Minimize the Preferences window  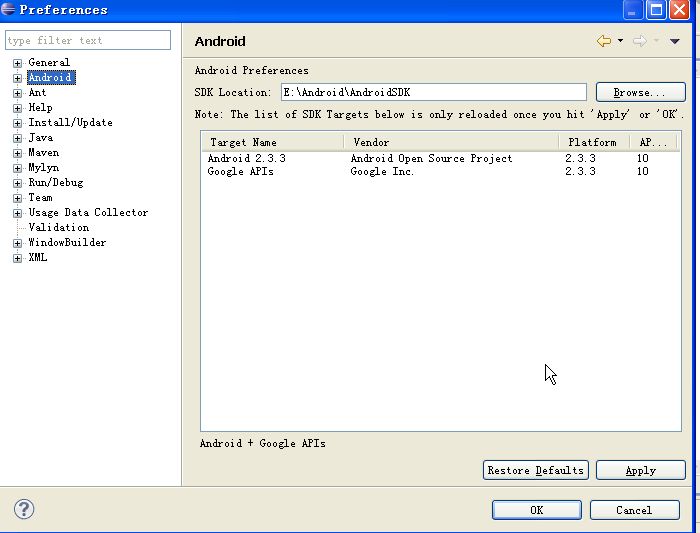(633, 10)
